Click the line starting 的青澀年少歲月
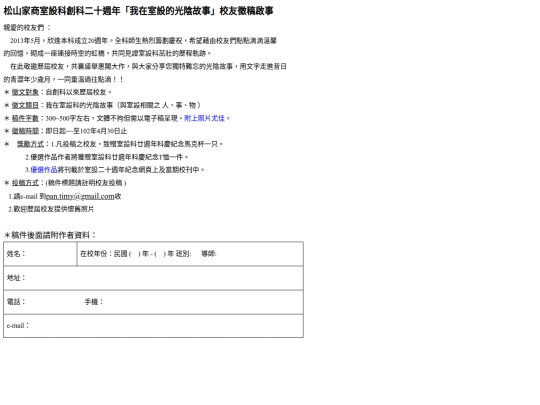 pos(63,79)
